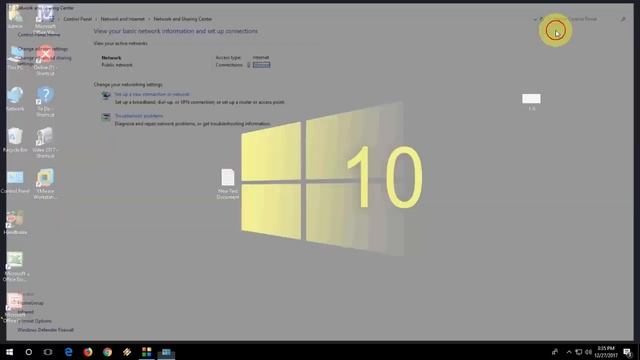Open the To Do shortcut with the question mark

point(45,102)
